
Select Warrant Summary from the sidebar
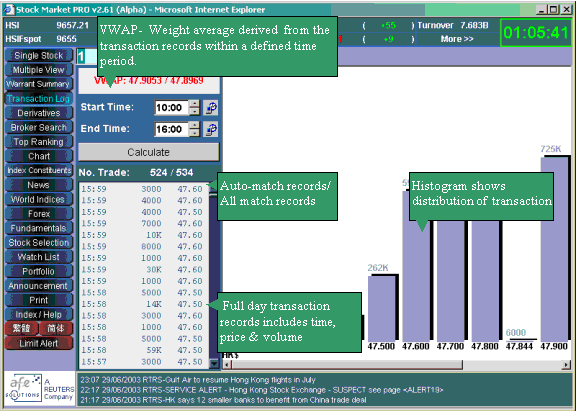[38, 84]
